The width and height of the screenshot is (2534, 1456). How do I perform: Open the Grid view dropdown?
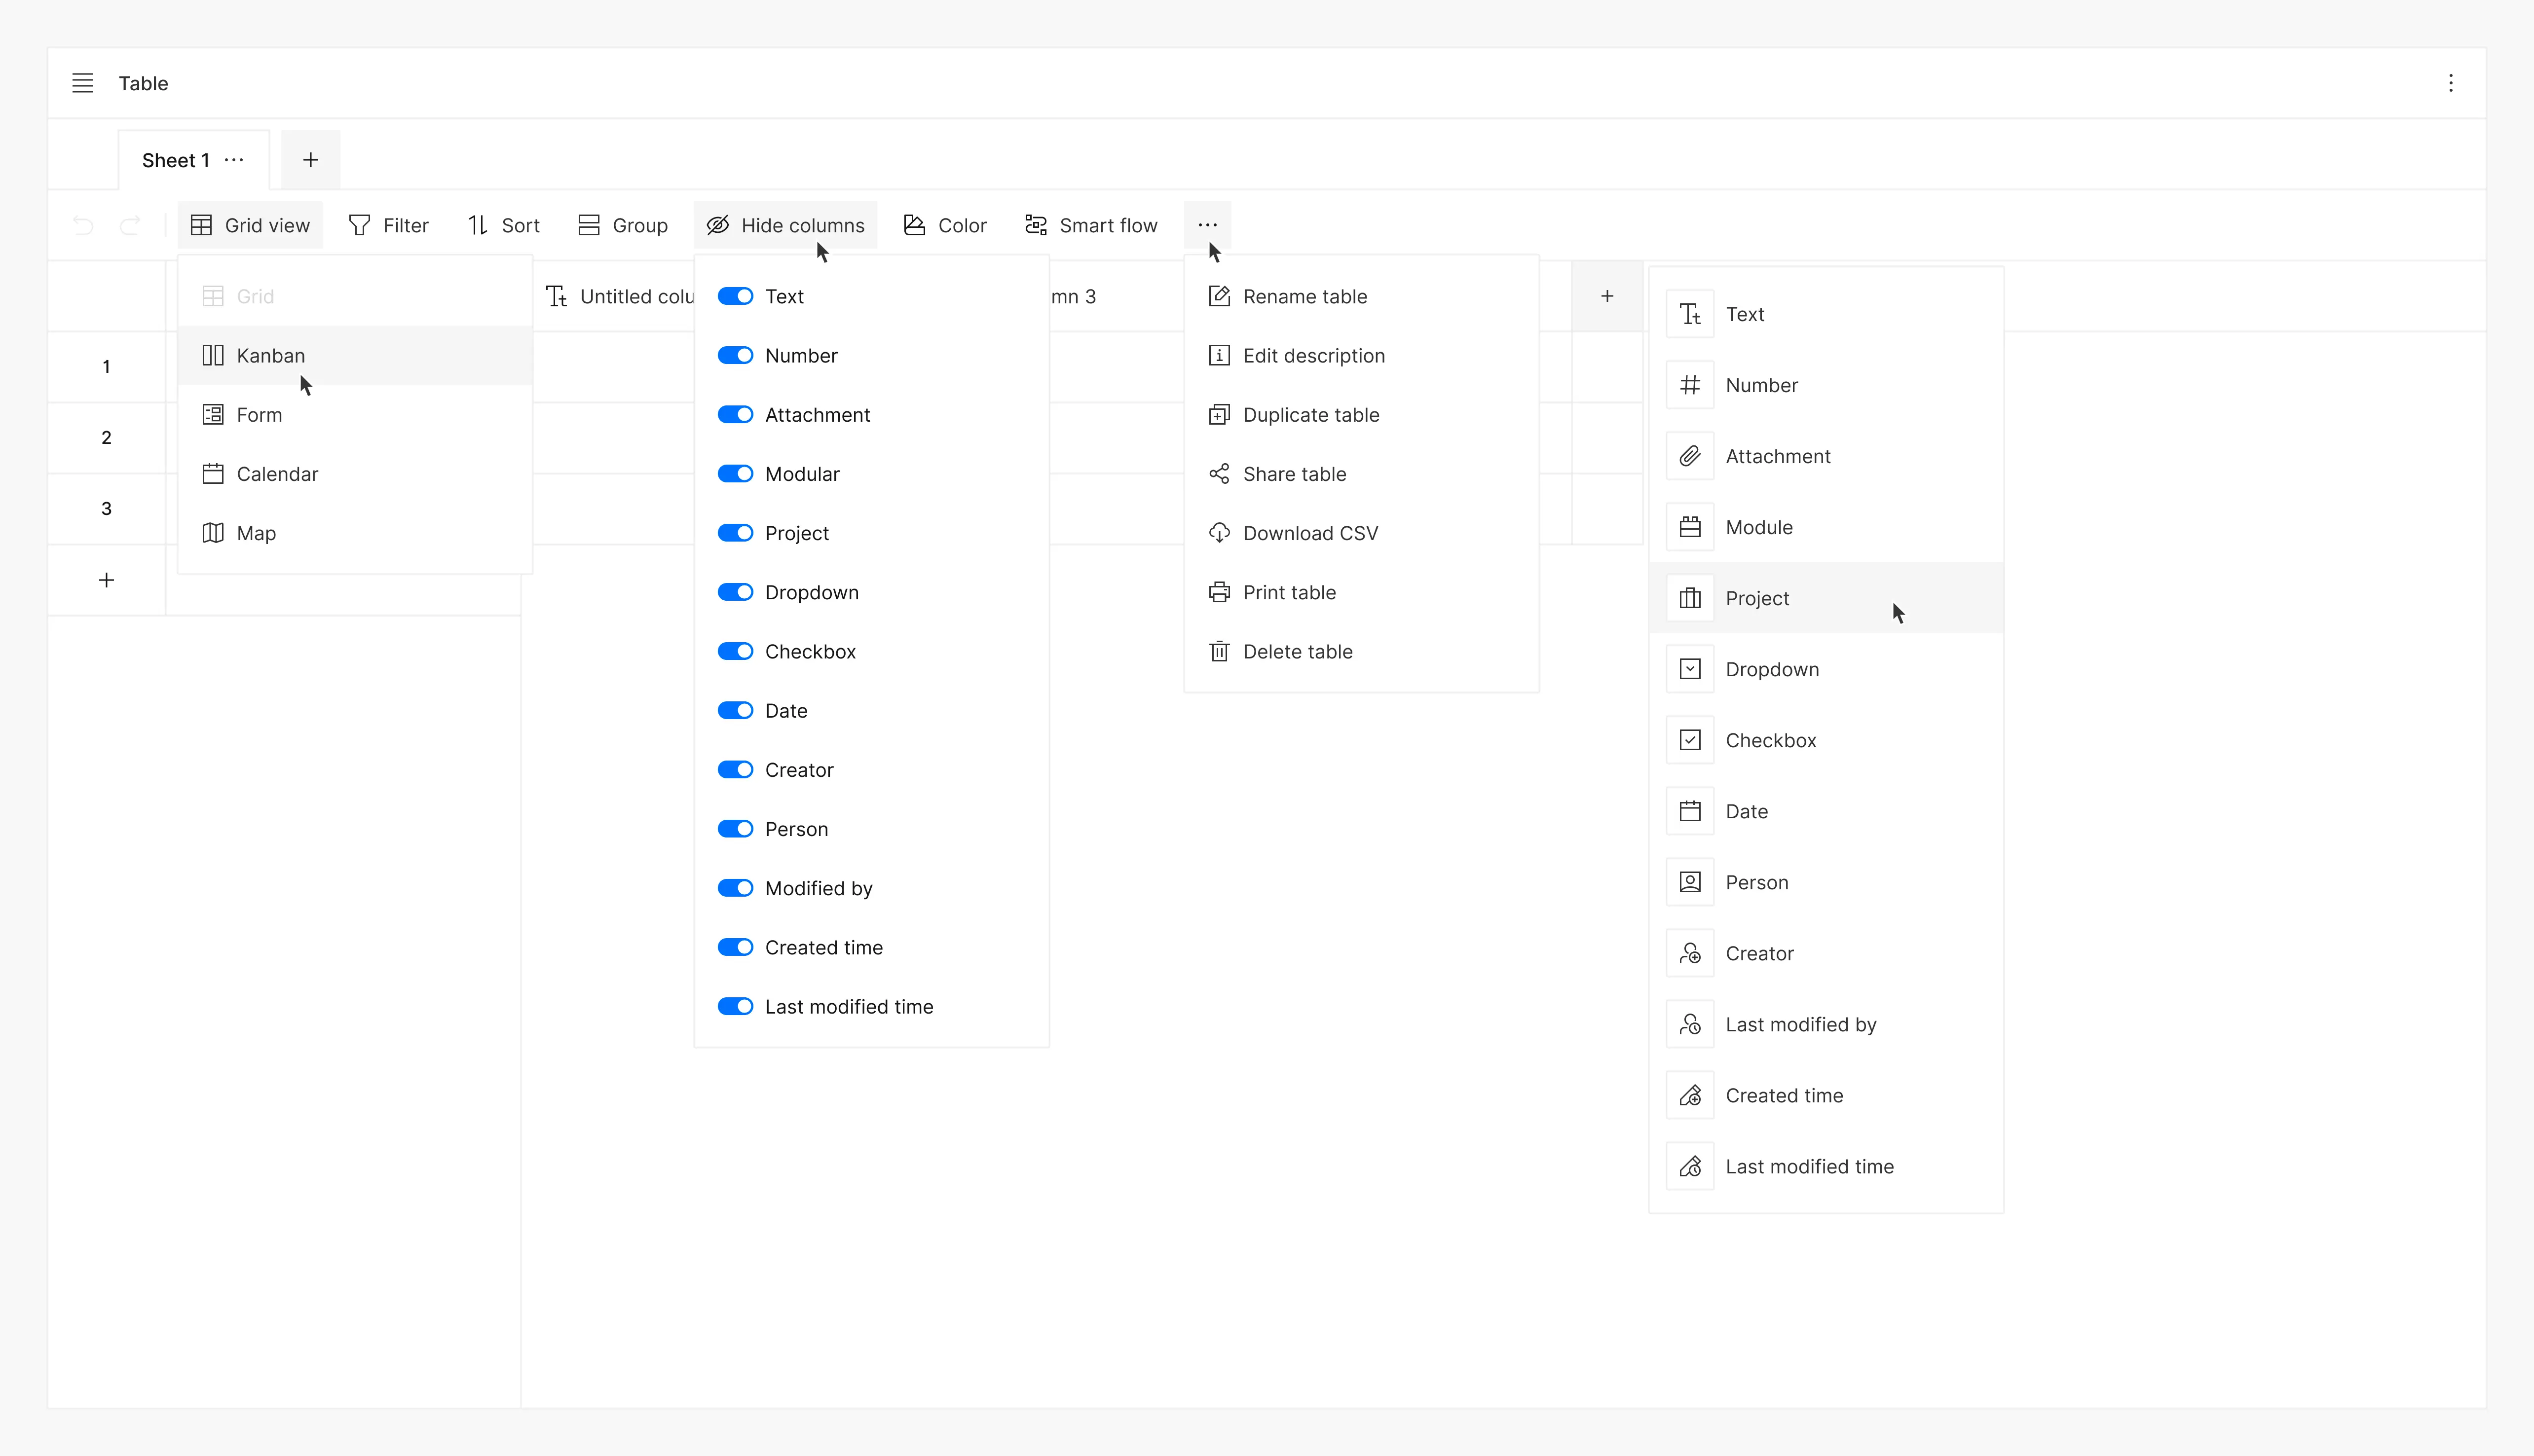click(250, 225)
